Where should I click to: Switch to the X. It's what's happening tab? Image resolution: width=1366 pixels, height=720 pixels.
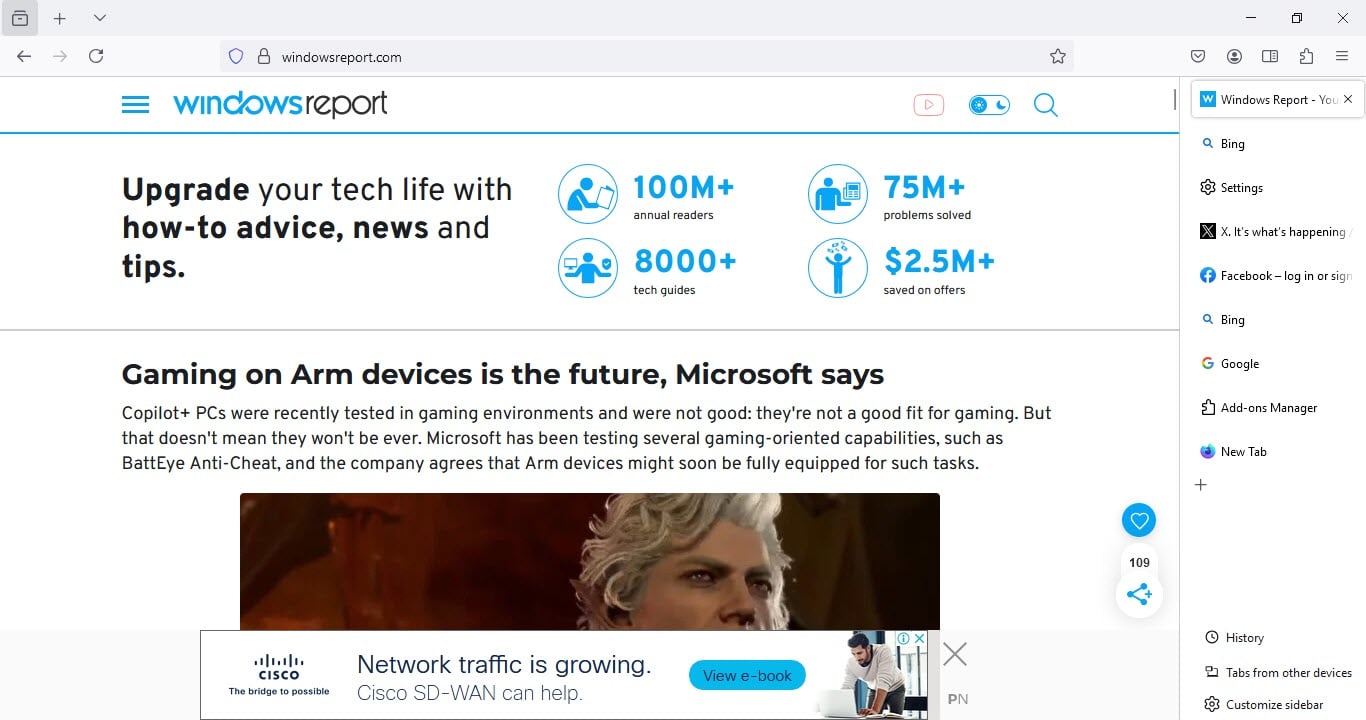click(x=1275, y=232)
